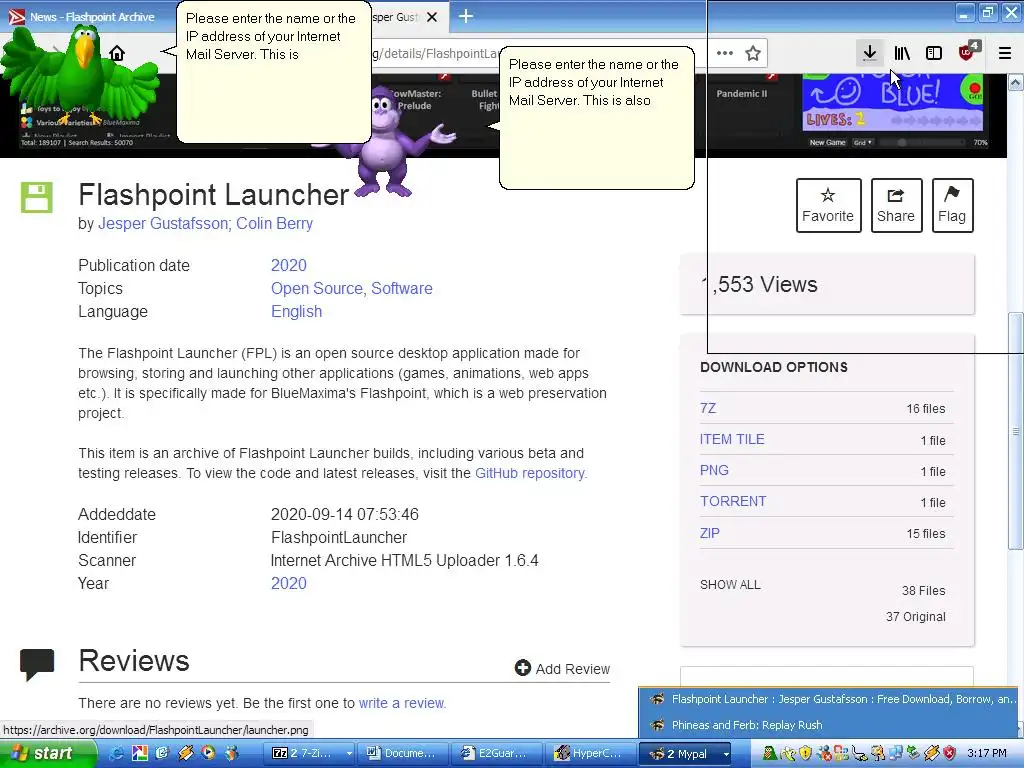Click the Addeddate value 2020-09-14 07:53:46
Screen dimensions: 1024x768
(x=345, y=514)
